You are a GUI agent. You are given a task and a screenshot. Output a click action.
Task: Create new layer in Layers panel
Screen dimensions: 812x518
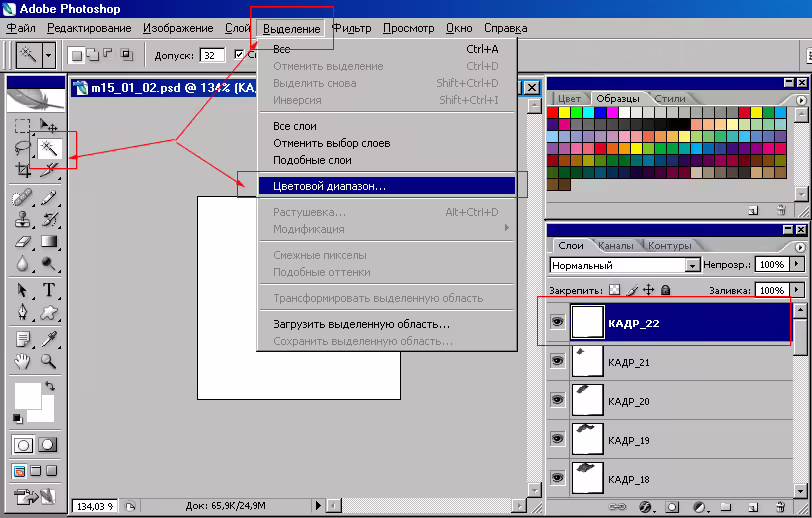coord(753,507)
